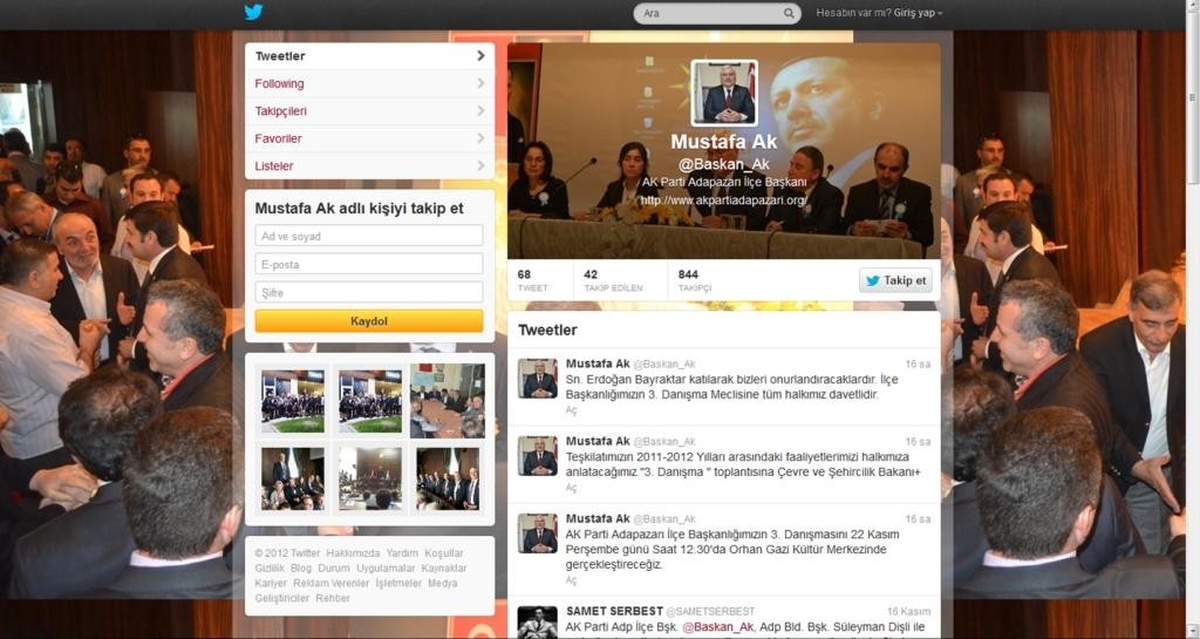
Task: Open first thumbnail in bottom media row
Action: [293, 477]
